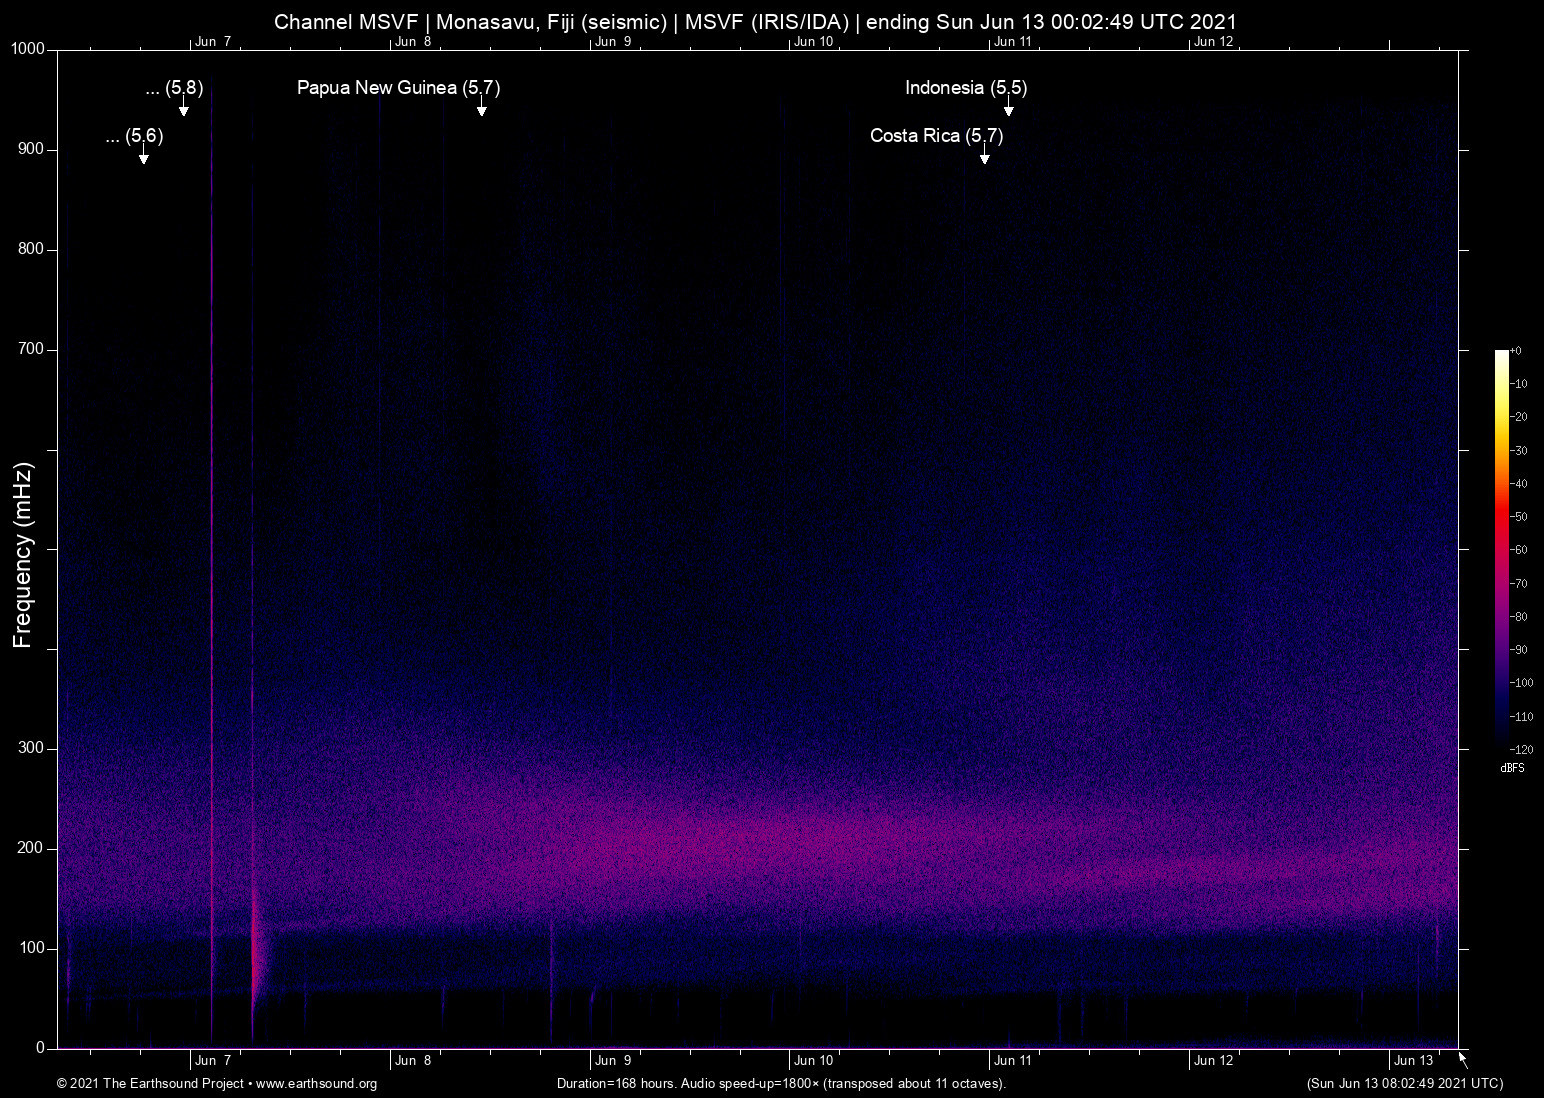Click the 'Jun 8' date on the top axis

coord(413,42)
